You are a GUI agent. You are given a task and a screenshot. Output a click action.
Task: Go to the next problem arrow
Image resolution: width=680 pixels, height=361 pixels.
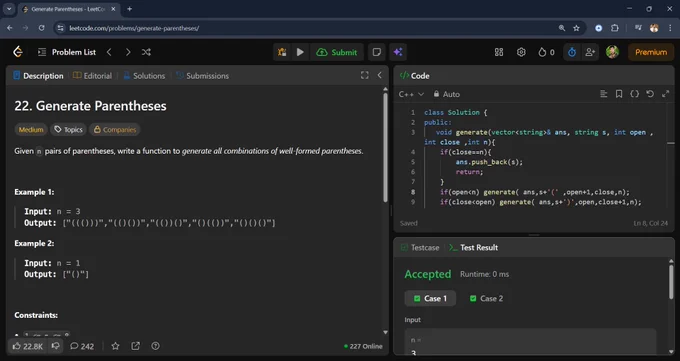pos(128,52)
